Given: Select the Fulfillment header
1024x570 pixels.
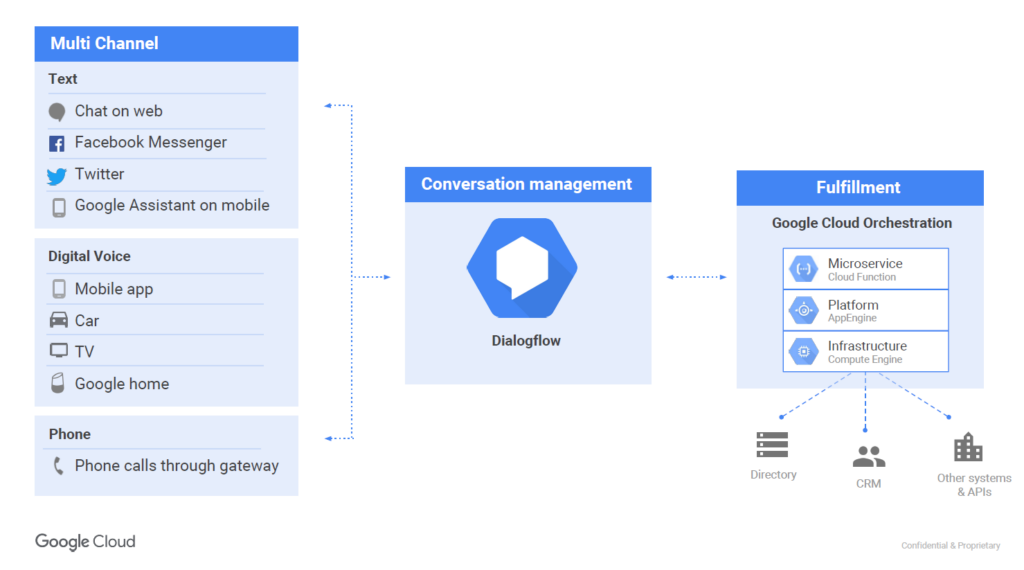Looking at the screenshot, I should tap(860, 188).
